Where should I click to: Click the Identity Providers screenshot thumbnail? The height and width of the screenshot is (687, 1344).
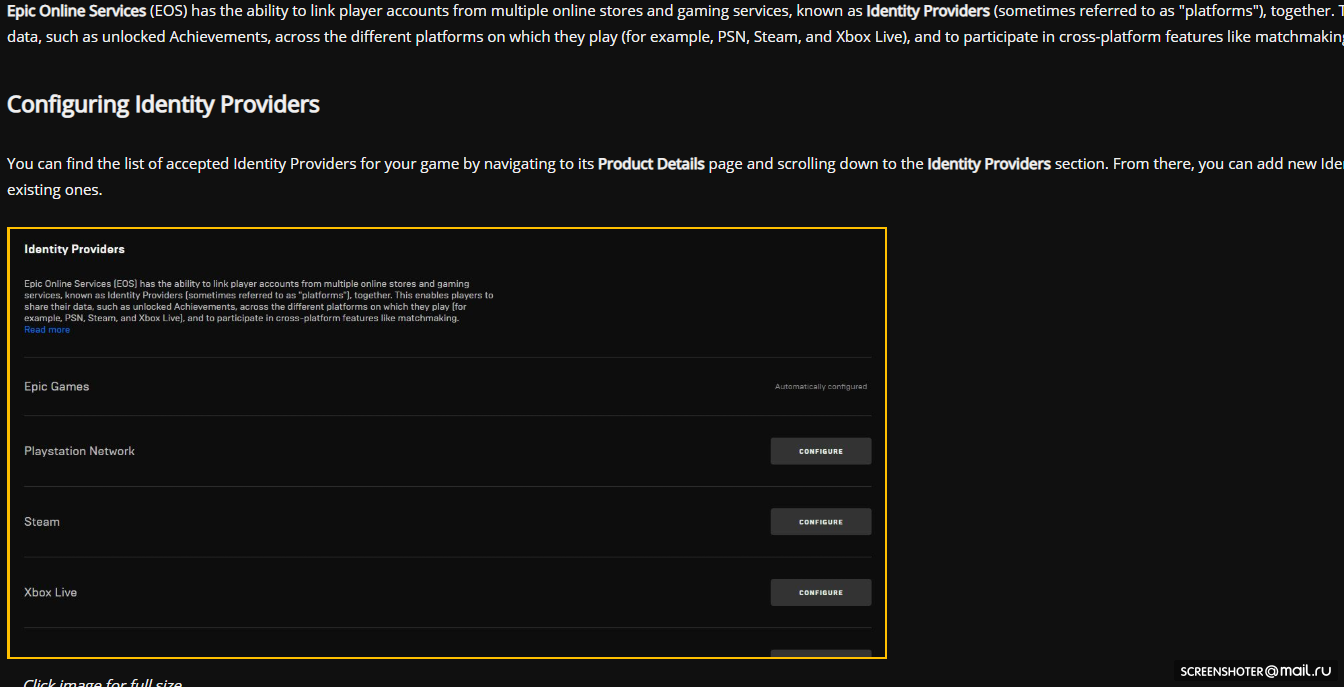point(446,443)
